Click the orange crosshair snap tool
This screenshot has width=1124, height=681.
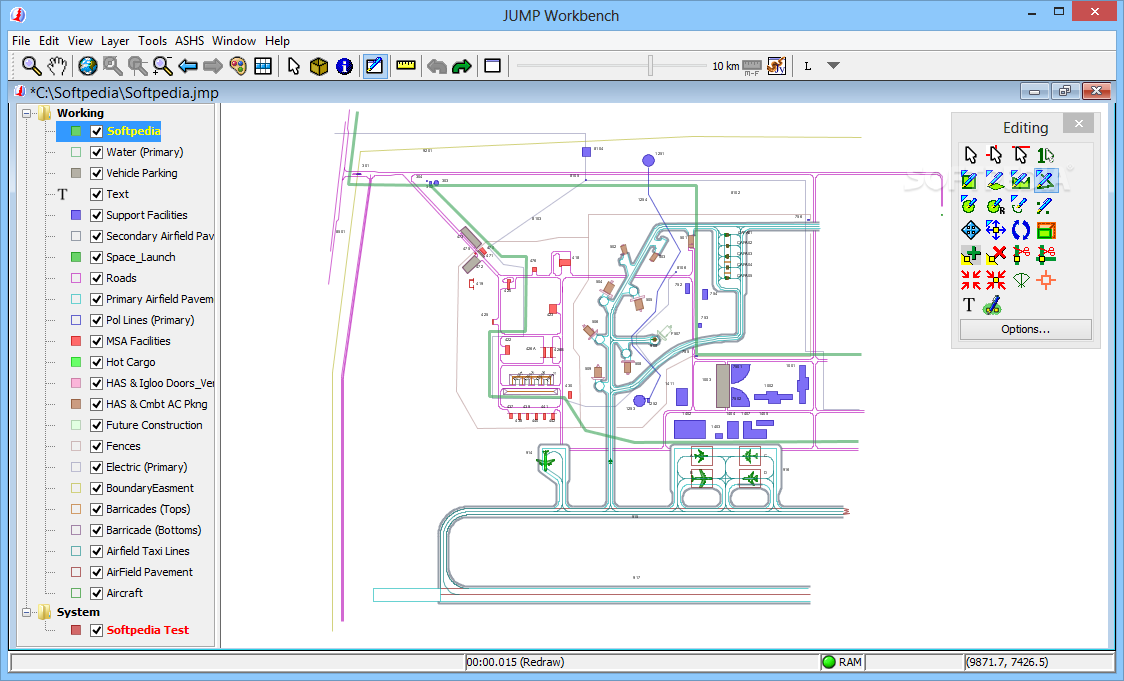click(1046, 280)
